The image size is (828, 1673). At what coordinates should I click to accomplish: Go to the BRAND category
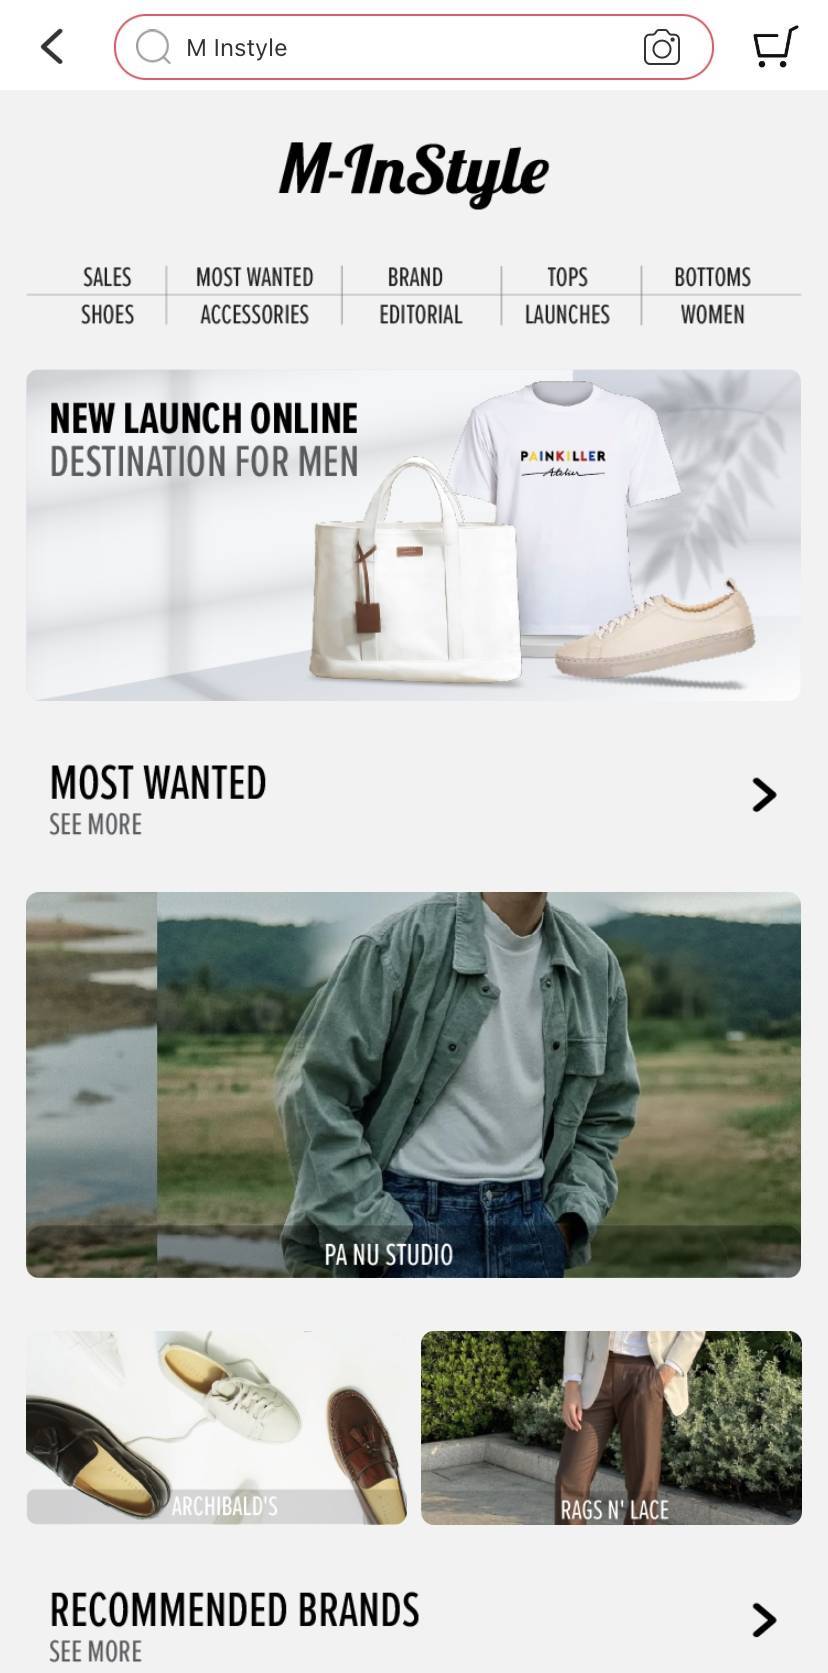point(415,277)
